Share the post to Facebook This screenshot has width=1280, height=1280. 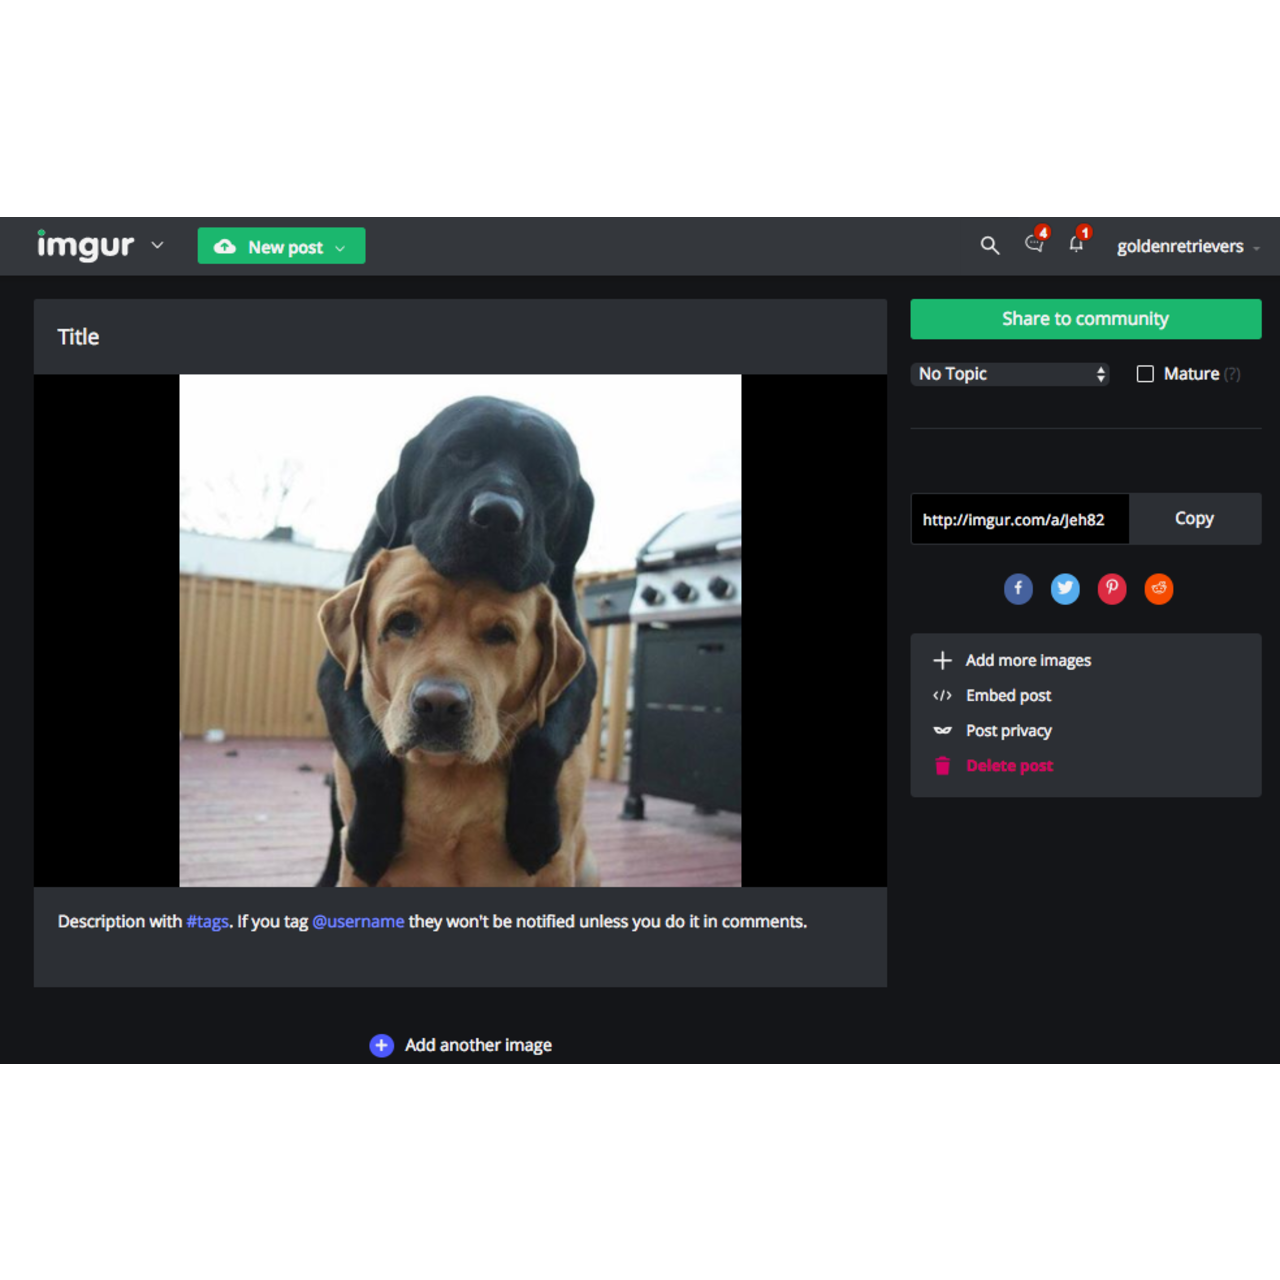(x=1018, y=589)
